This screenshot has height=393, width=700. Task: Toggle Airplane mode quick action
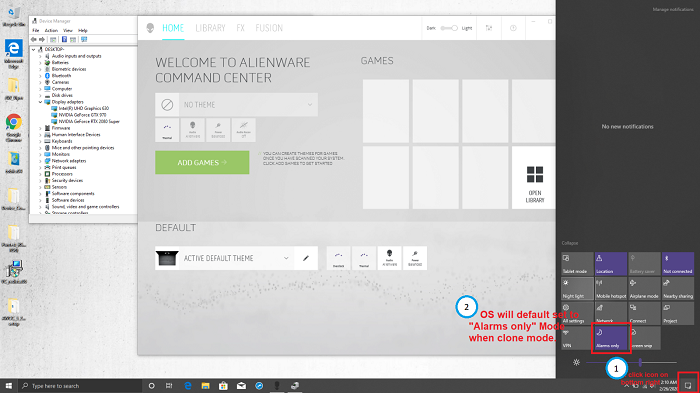pyautogui.click(x=644, y=288)
